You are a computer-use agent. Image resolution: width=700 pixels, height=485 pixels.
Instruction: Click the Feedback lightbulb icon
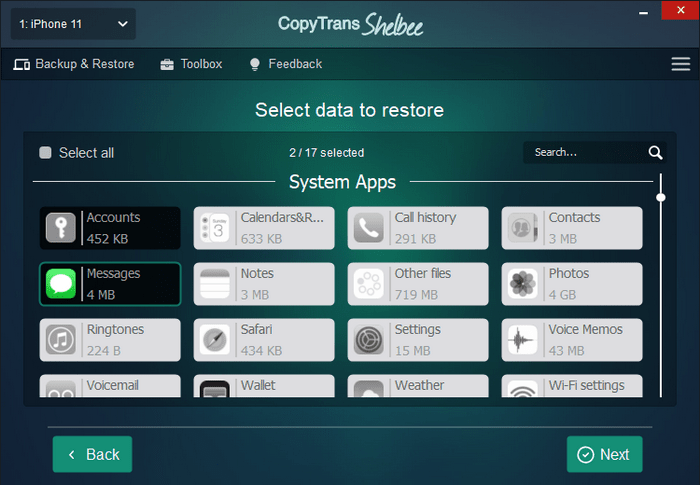pyautogui.click(x=254, y=64)
